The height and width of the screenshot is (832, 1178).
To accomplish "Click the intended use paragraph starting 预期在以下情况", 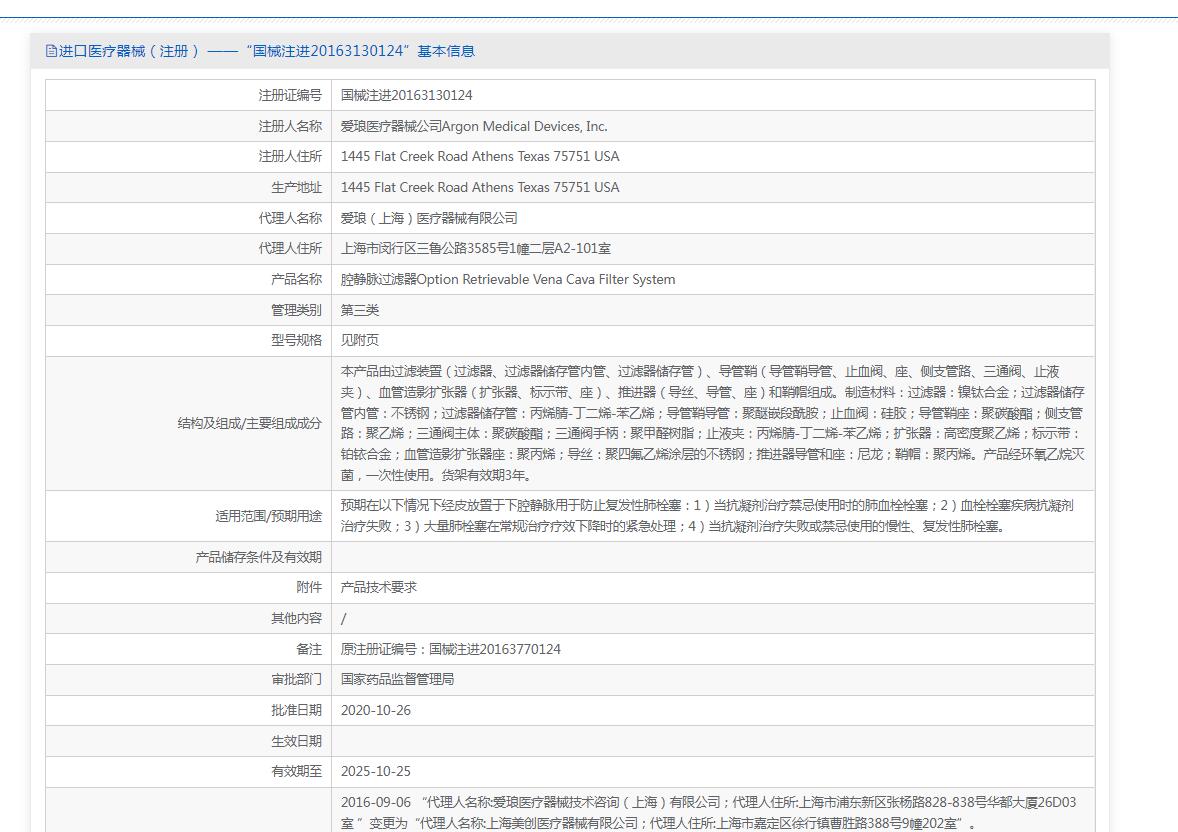I will coord(707,516).
